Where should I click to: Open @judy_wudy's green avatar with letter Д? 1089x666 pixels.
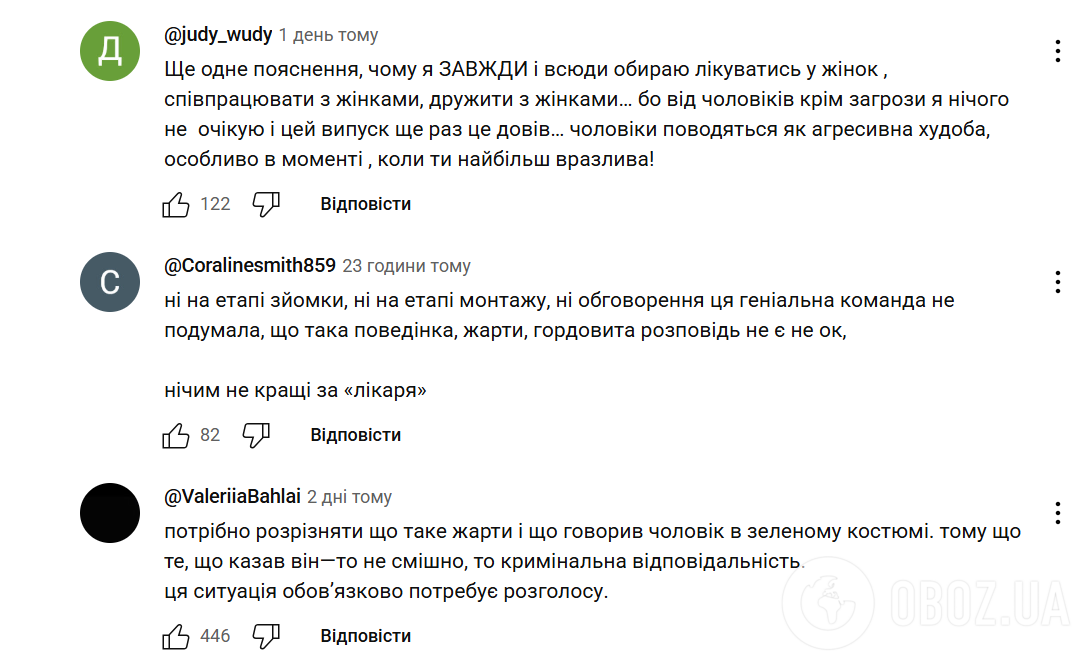click(109, 50)
